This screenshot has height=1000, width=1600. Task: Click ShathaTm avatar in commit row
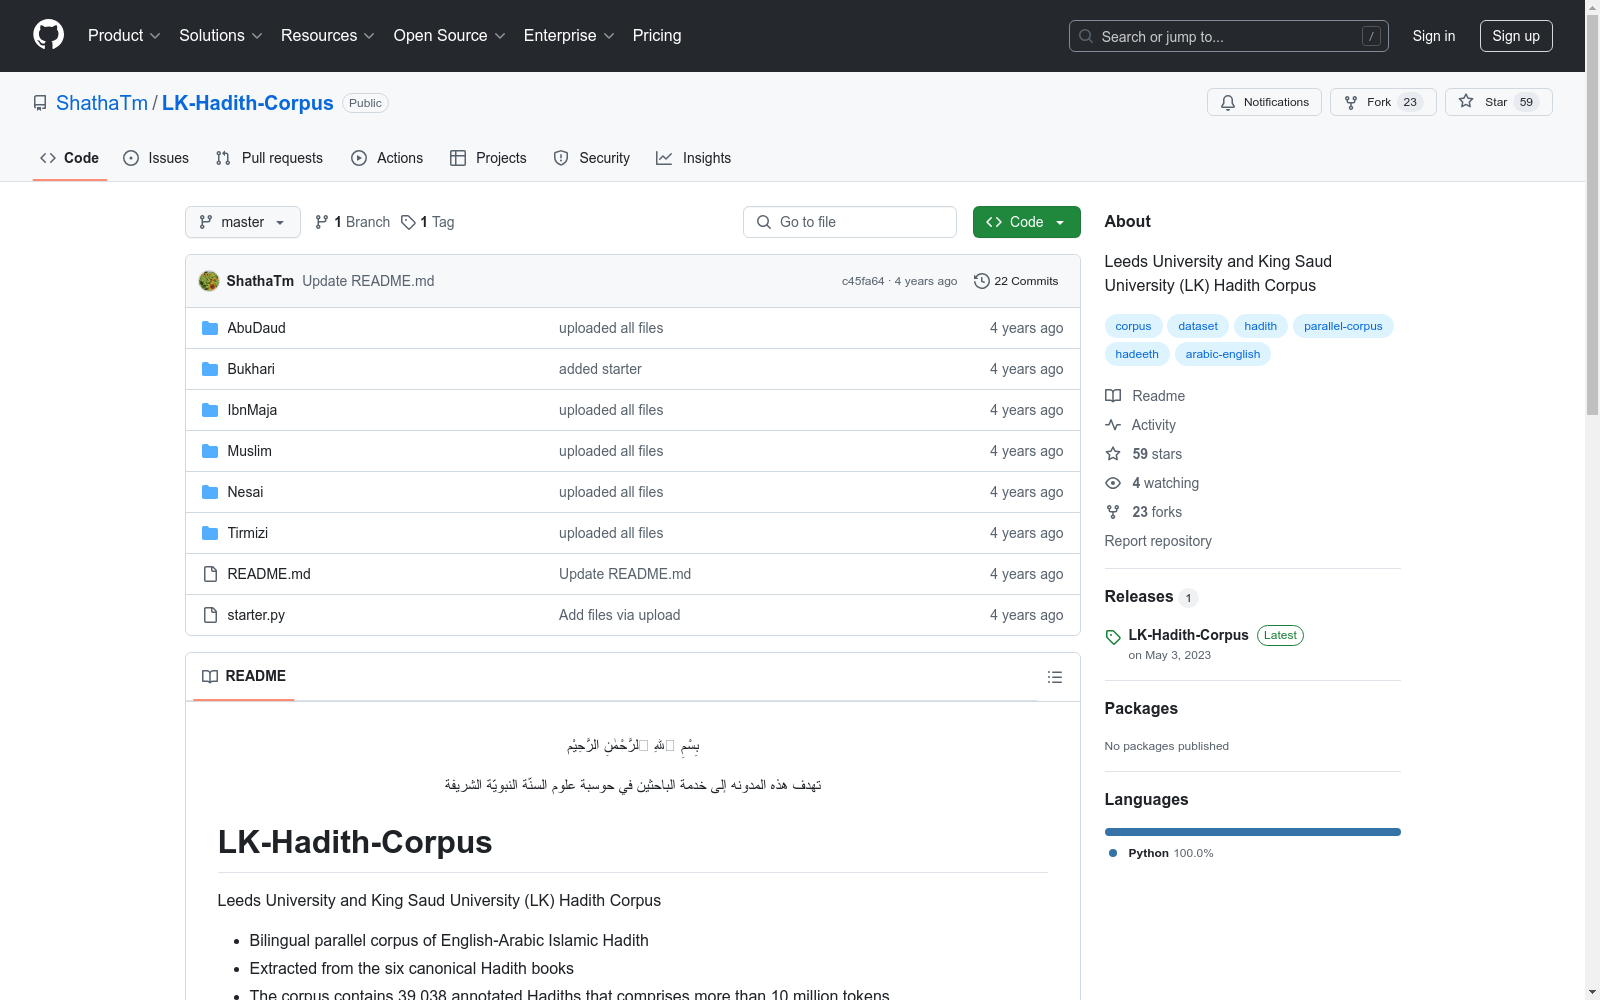[209, 281]
